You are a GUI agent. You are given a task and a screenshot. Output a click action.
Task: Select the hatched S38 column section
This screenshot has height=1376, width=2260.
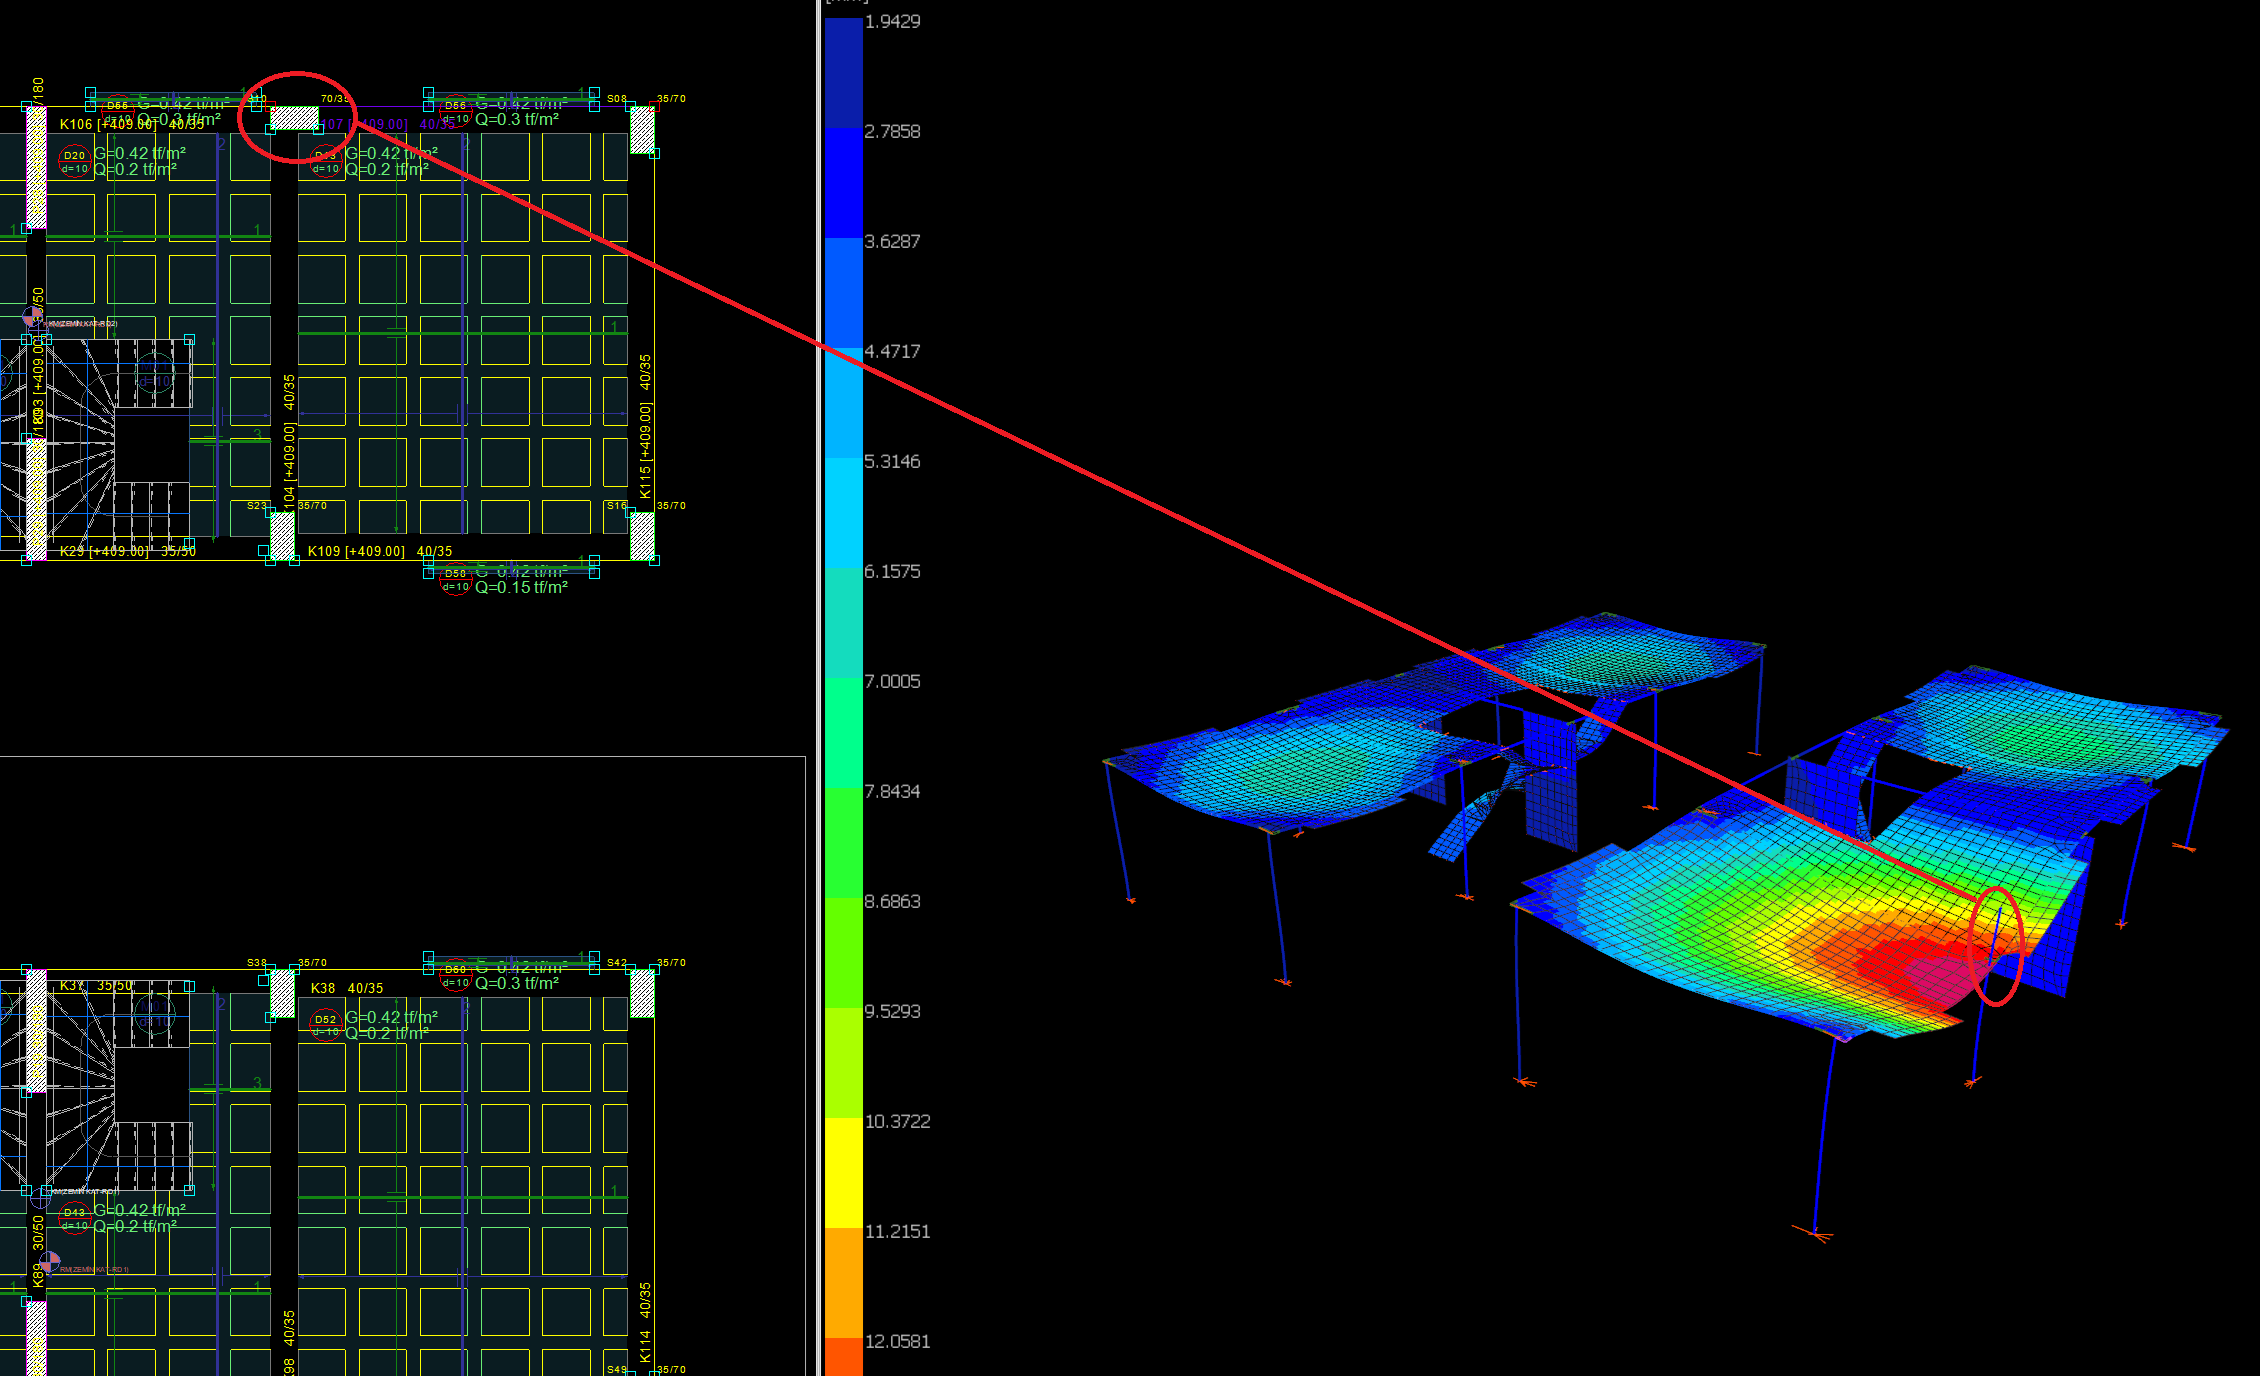pos(283,993)
